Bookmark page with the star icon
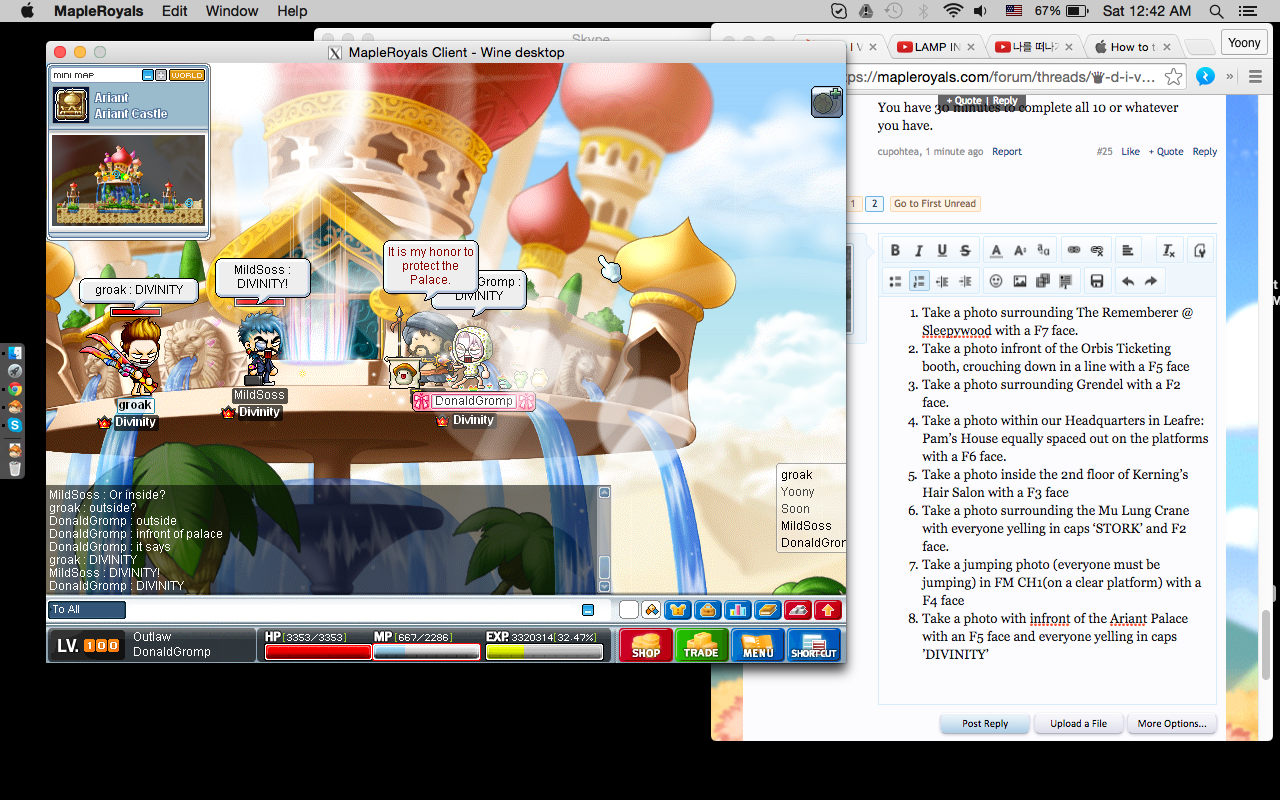Image resolution: width=1280 pixels, height=800 pixels. pyautogui.click(x=1174, y=77)
